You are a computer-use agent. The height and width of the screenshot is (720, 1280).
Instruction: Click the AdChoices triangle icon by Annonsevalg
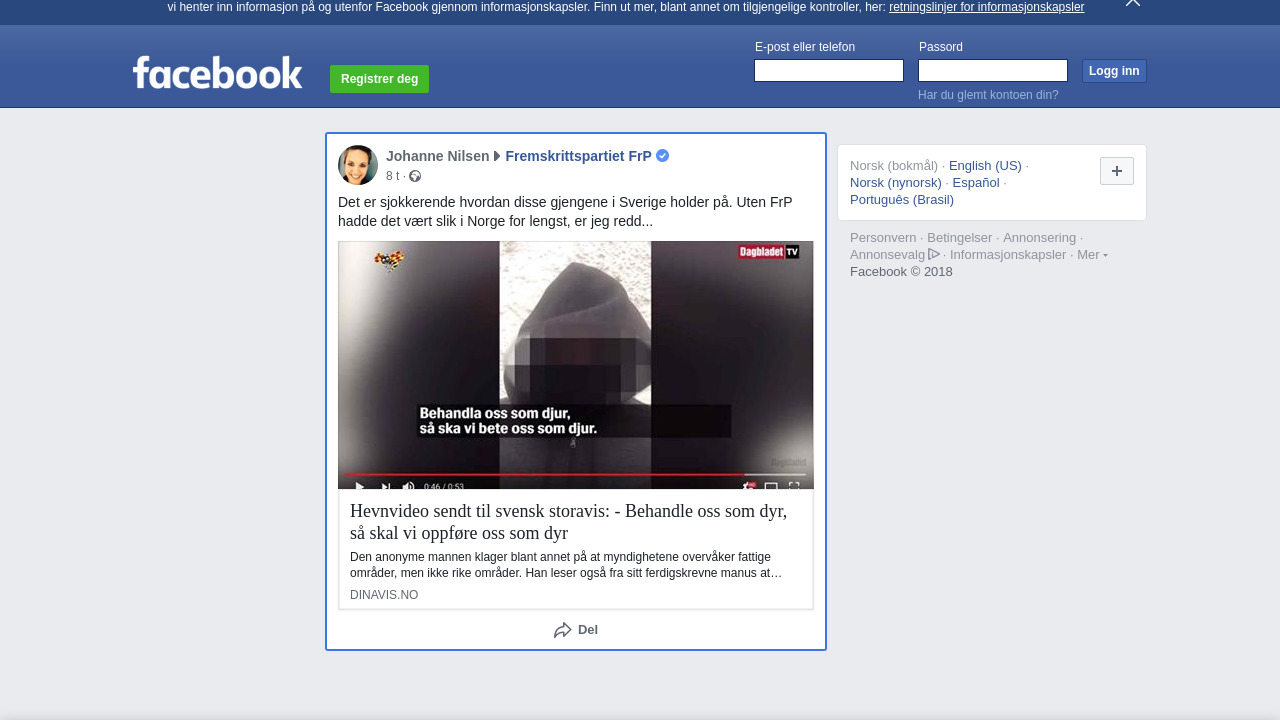click(934, 254)
